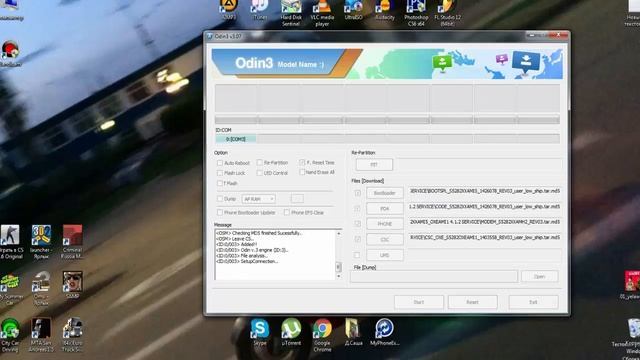Image resolution: width=640 pixels, height=360 pixels.
Task: Select the Audacity desktop icon
Action: click(x=384, y=10)
